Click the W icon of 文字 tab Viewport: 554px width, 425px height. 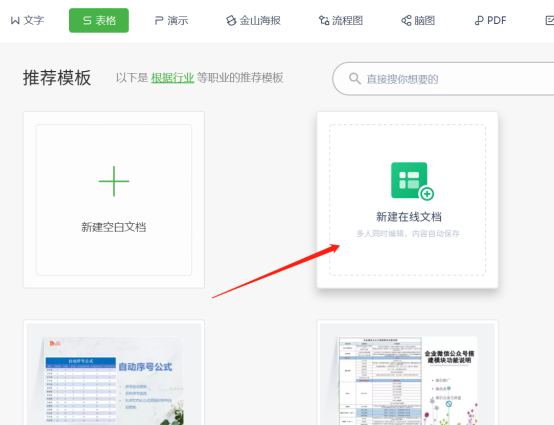pos(15,20)
